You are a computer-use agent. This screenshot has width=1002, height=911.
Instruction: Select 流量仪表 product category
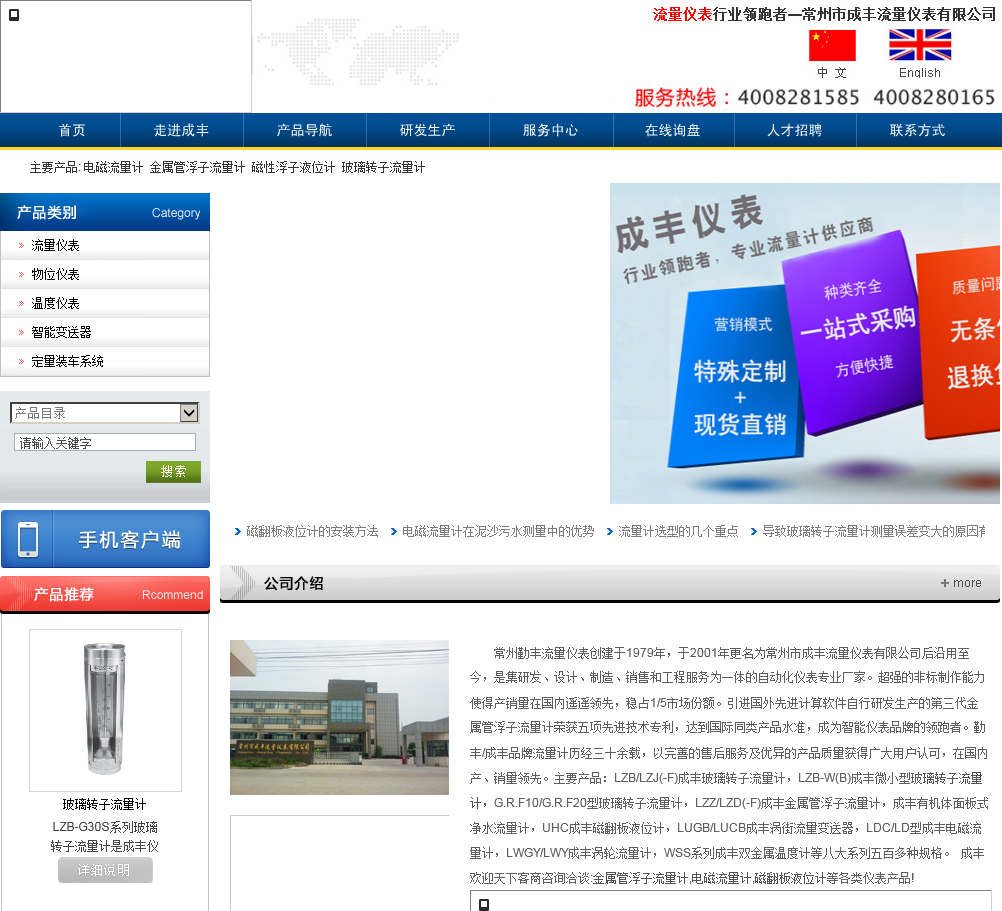(56, 245)
